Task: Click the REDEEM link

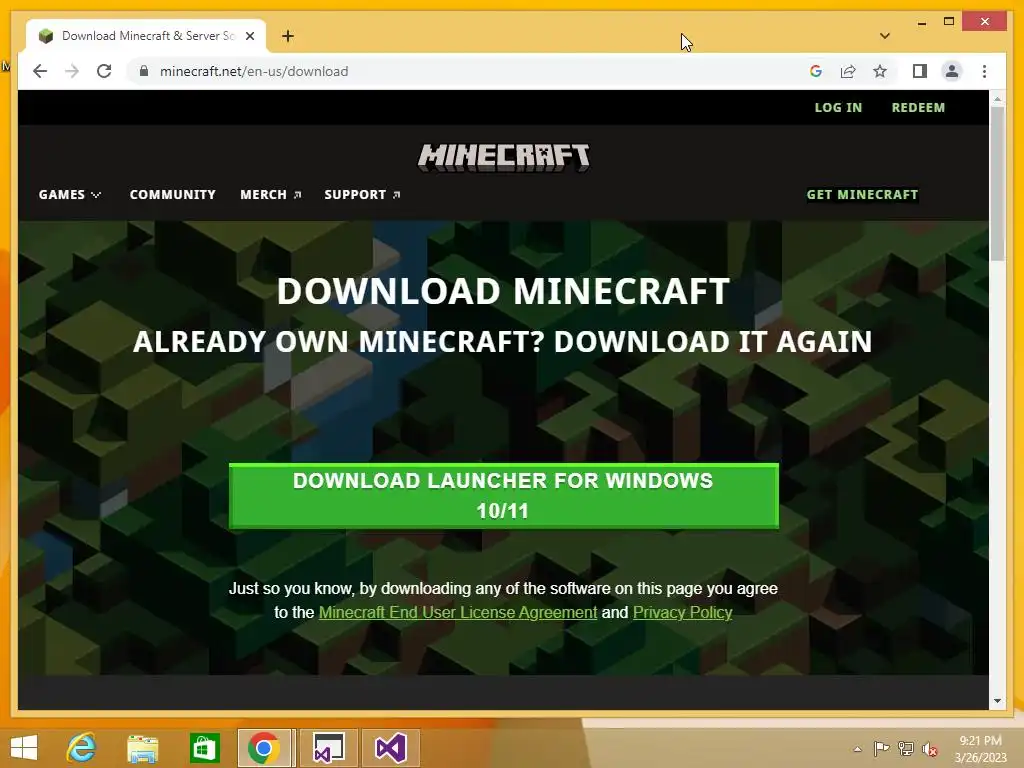Action: 918,107
